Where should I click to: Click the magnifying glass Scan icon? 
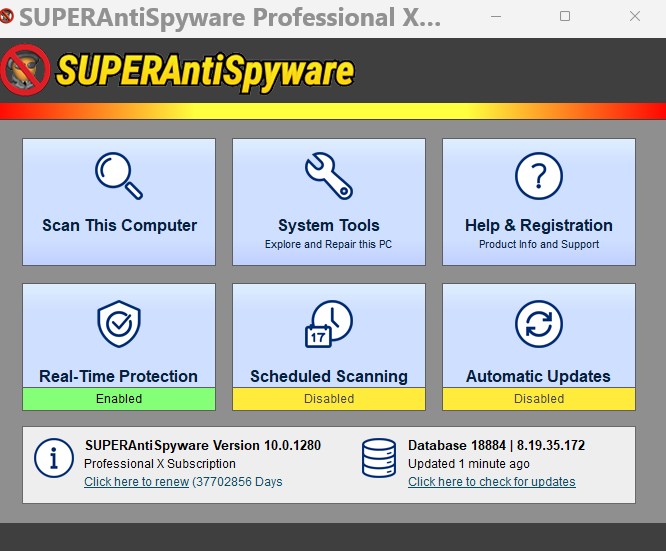click(x=119, y=176)
